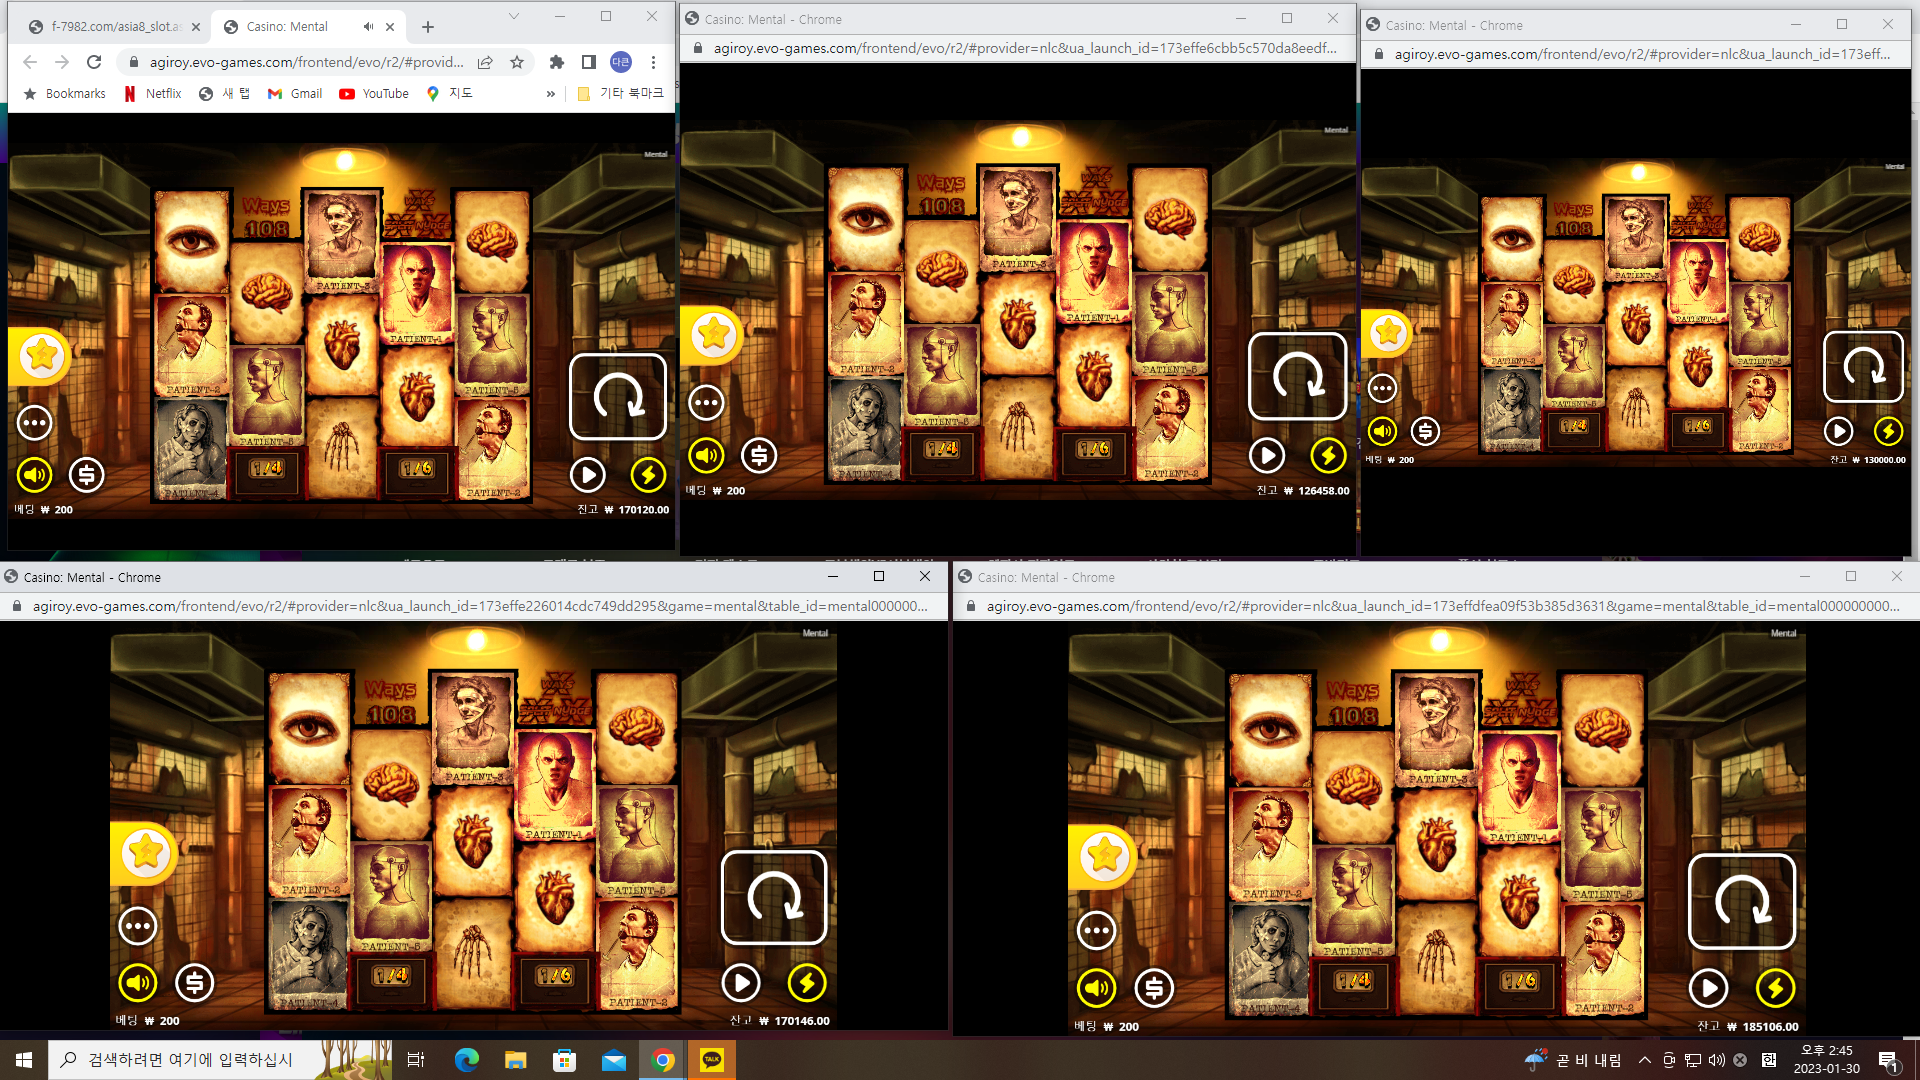
Task: Open the Chrome profile avatar
Action: click(621, 62)
